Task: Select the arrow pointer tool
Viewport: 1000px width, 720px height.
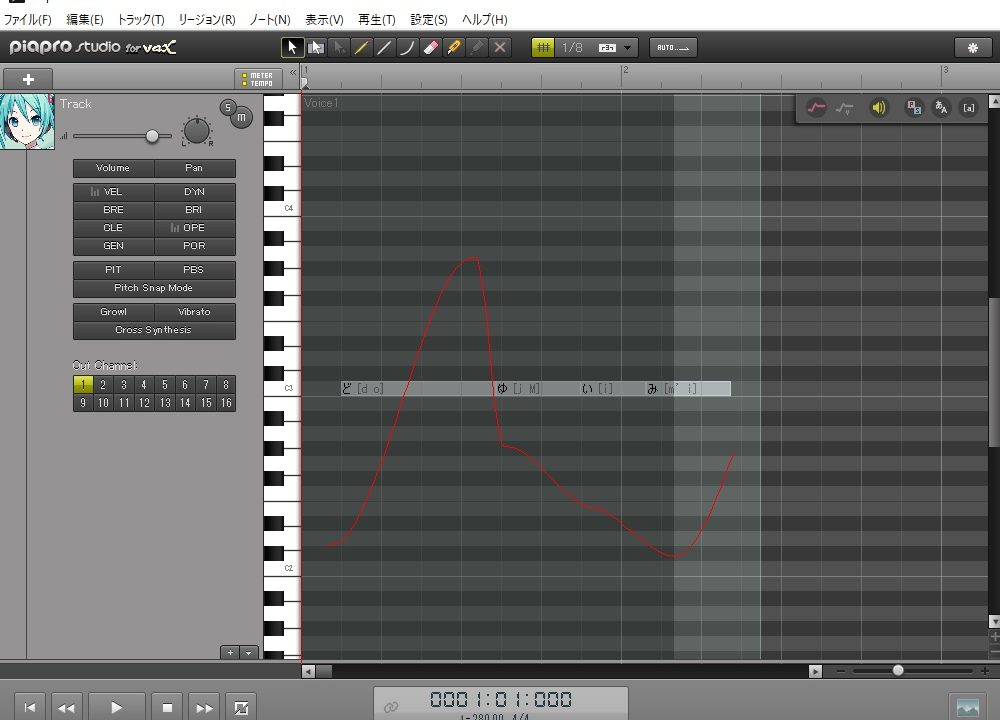Action: click(x=293, y=47)
